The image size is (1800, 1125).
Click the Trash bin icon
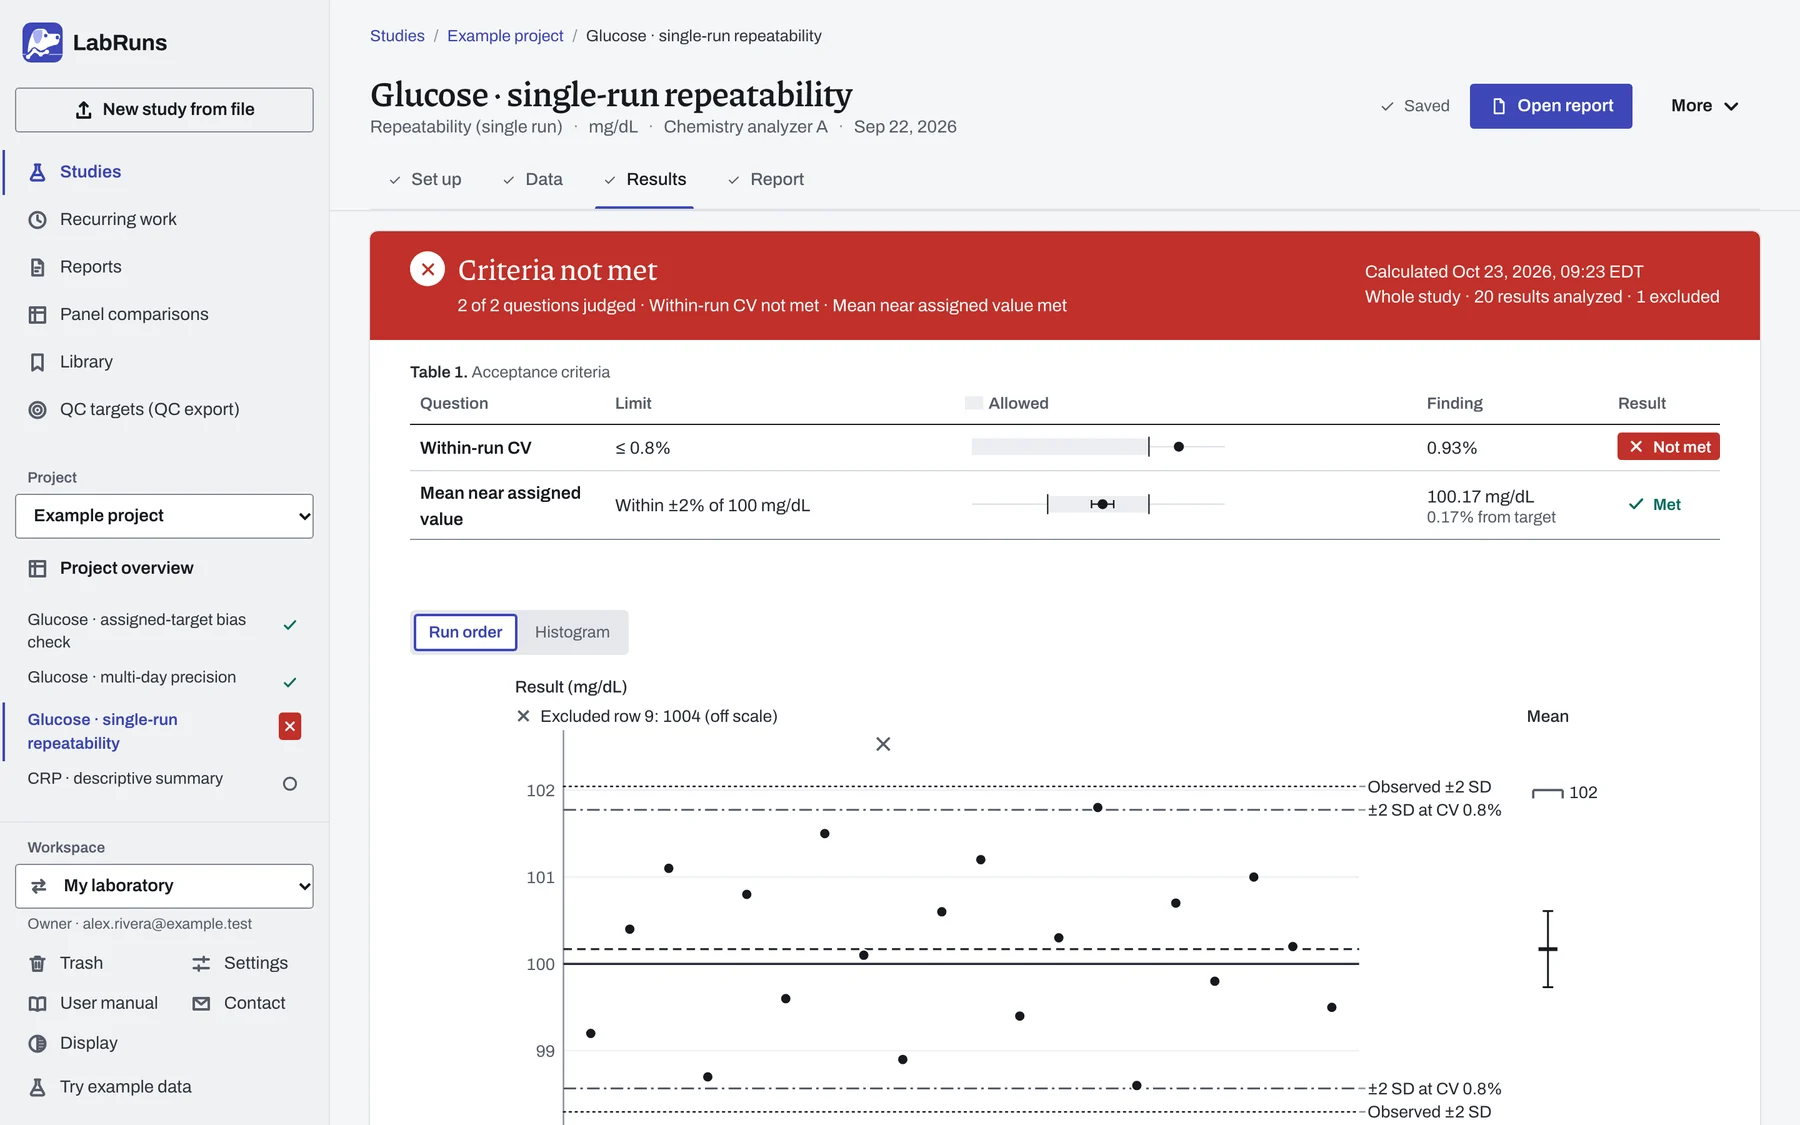37,964
